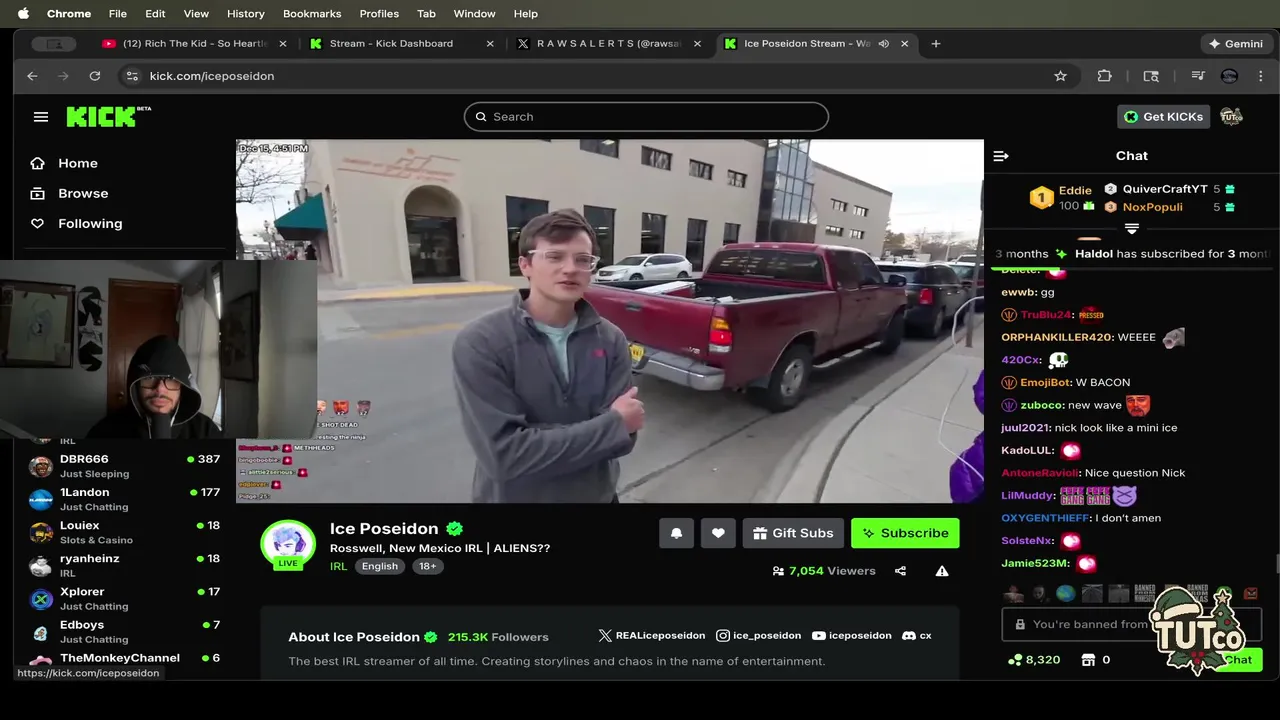Click the chat message input field

pyautogui.click(x=1131, y=624)
